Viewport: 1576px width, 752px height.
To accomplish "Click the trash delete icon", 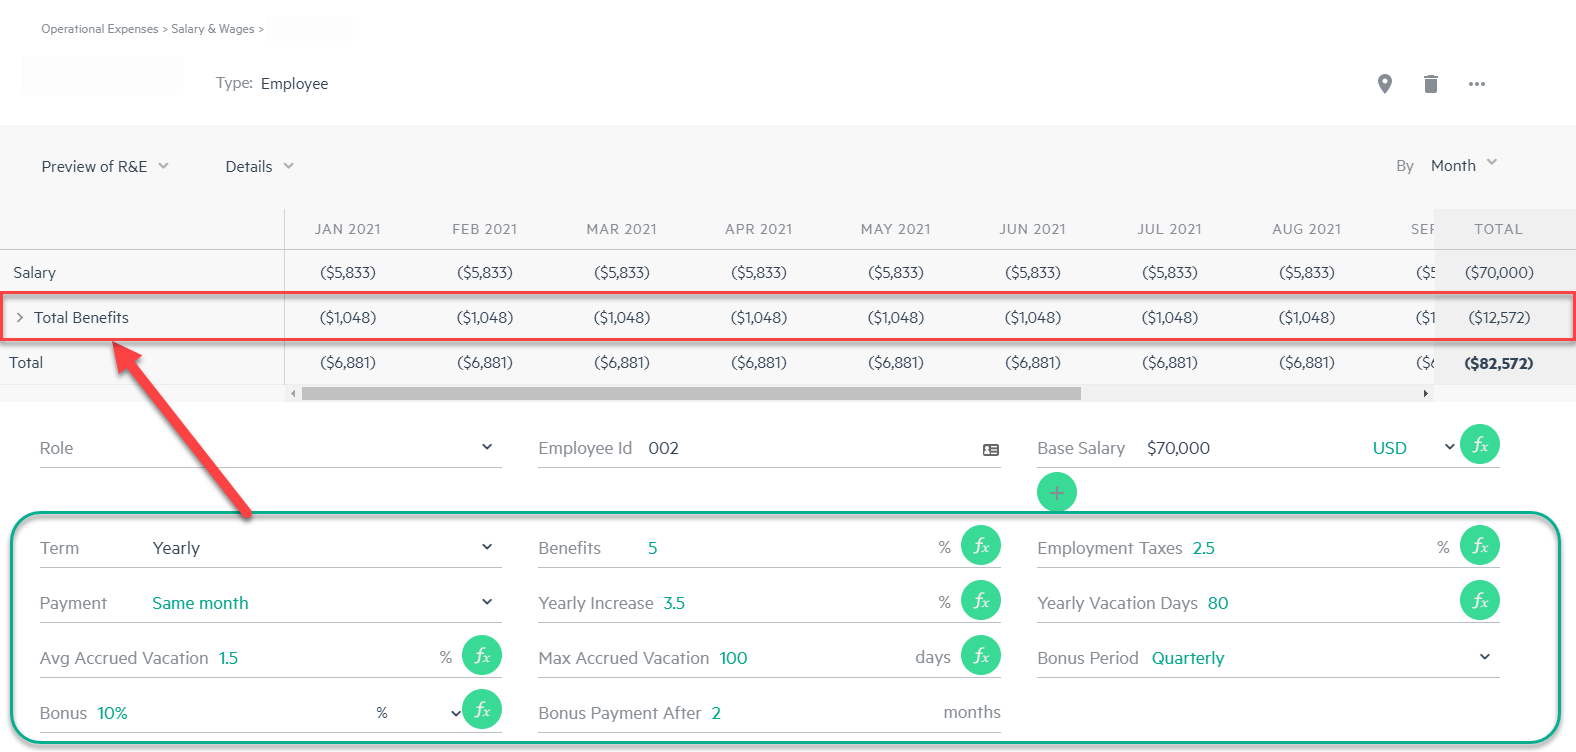I will (x=1430, y=84).
